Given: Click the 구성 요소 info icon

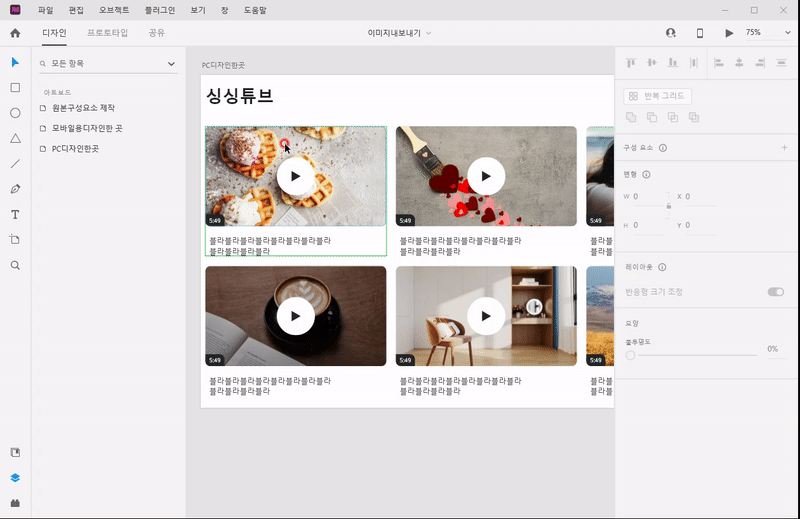Looking at the screenshot, I should coord(663,148).
